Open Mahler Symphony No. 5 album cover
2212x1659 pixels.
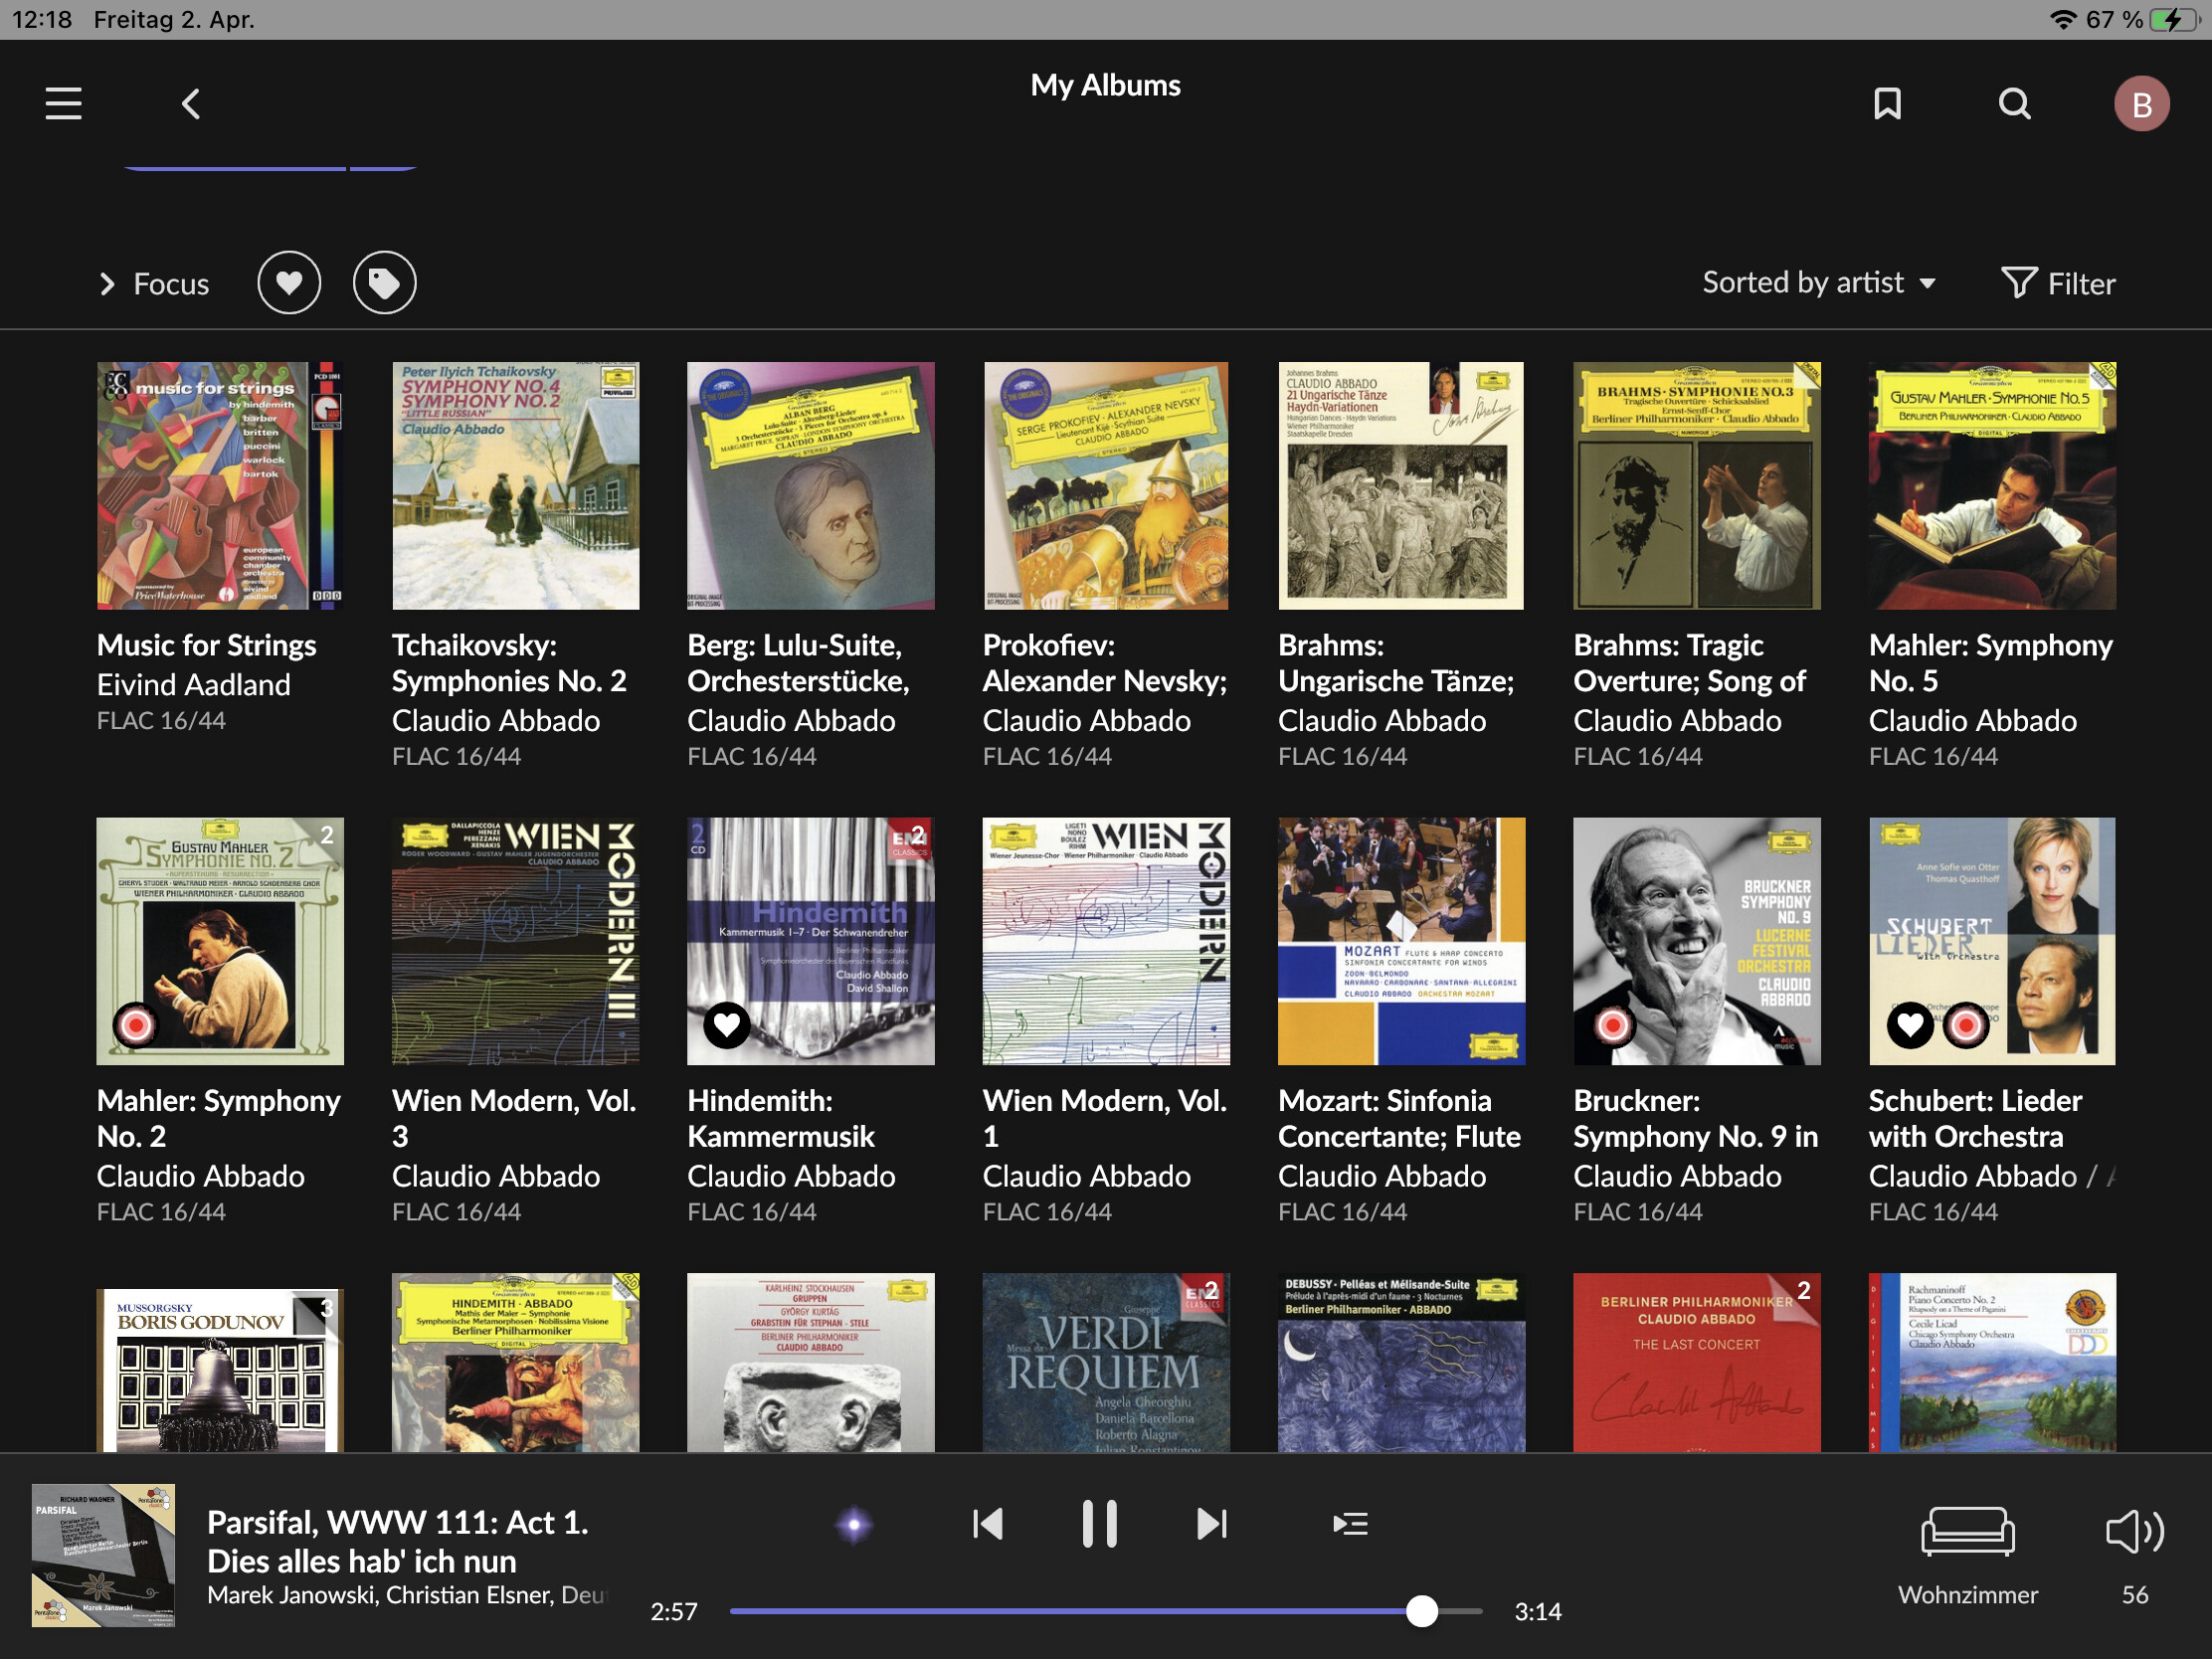(1992, 486)
